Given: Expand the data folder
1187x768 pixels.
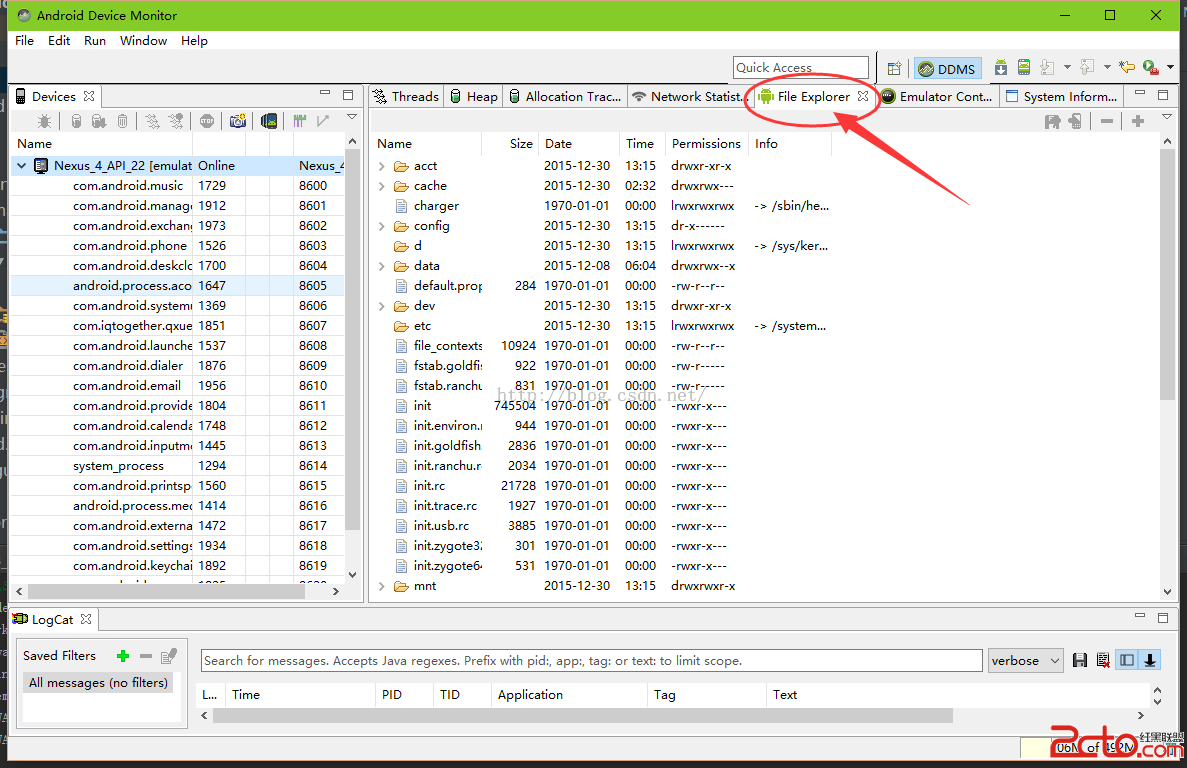Looking at the screenshot, I should coord(382,266).
